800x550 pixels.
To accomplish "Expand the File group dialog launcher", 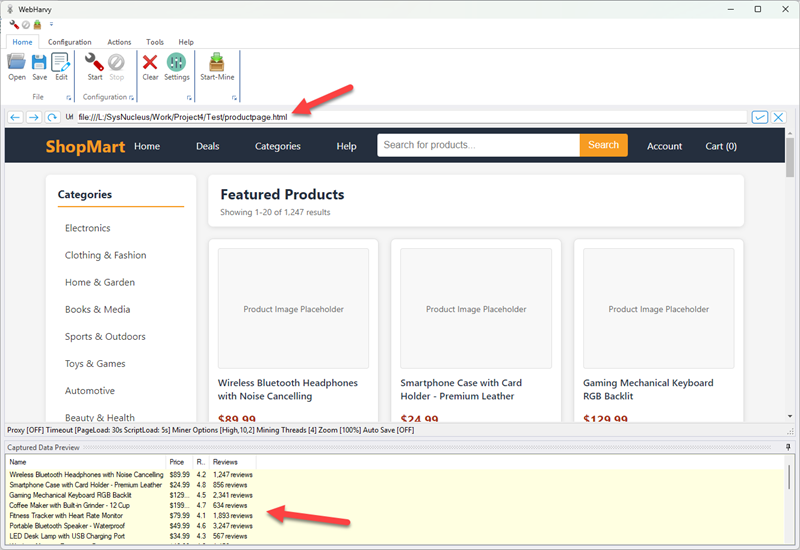I will pyautogui.click(x=69, y=98).
